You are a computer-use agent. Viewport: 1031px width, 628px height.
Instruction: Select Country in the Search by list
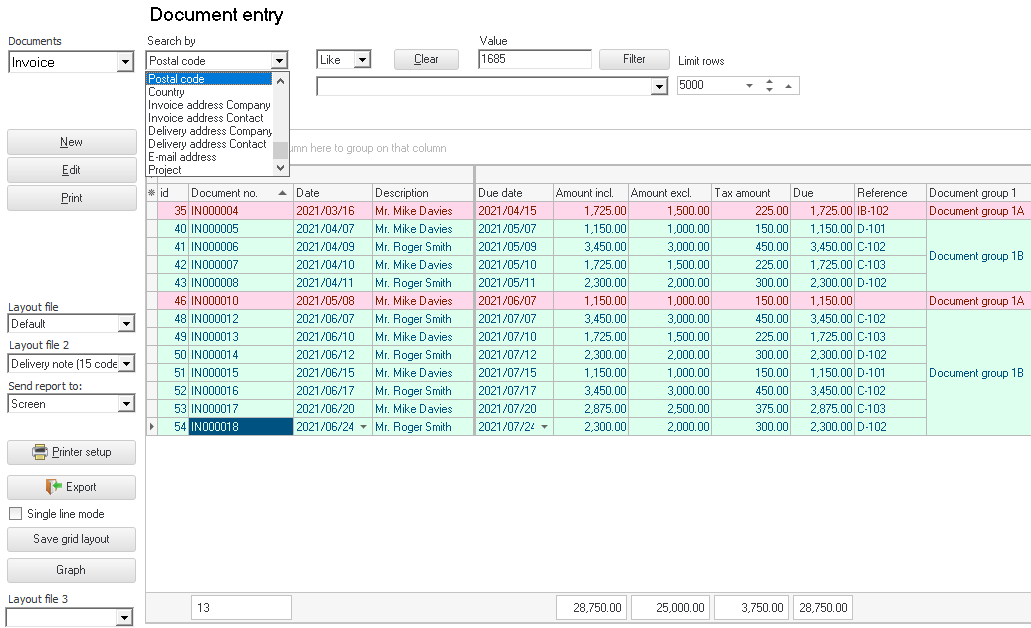[167, 92]
